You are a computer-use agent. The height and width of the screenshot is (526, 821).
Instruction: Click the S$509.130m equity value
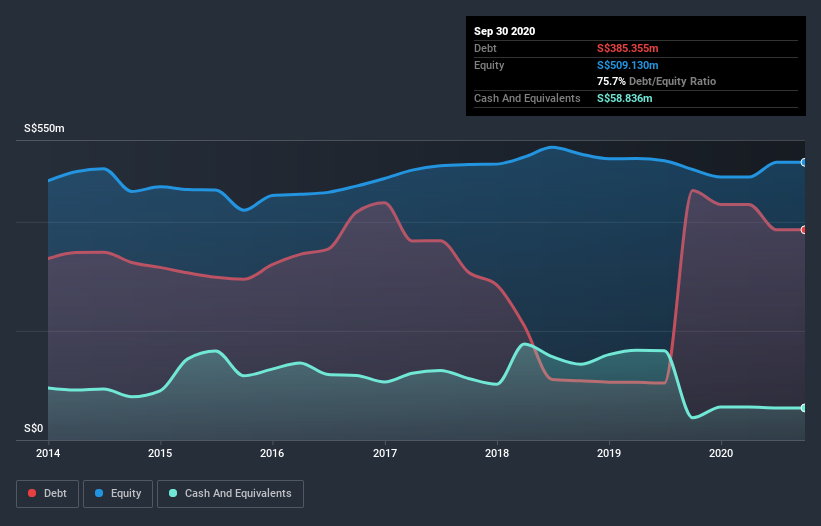click(627, 65)
